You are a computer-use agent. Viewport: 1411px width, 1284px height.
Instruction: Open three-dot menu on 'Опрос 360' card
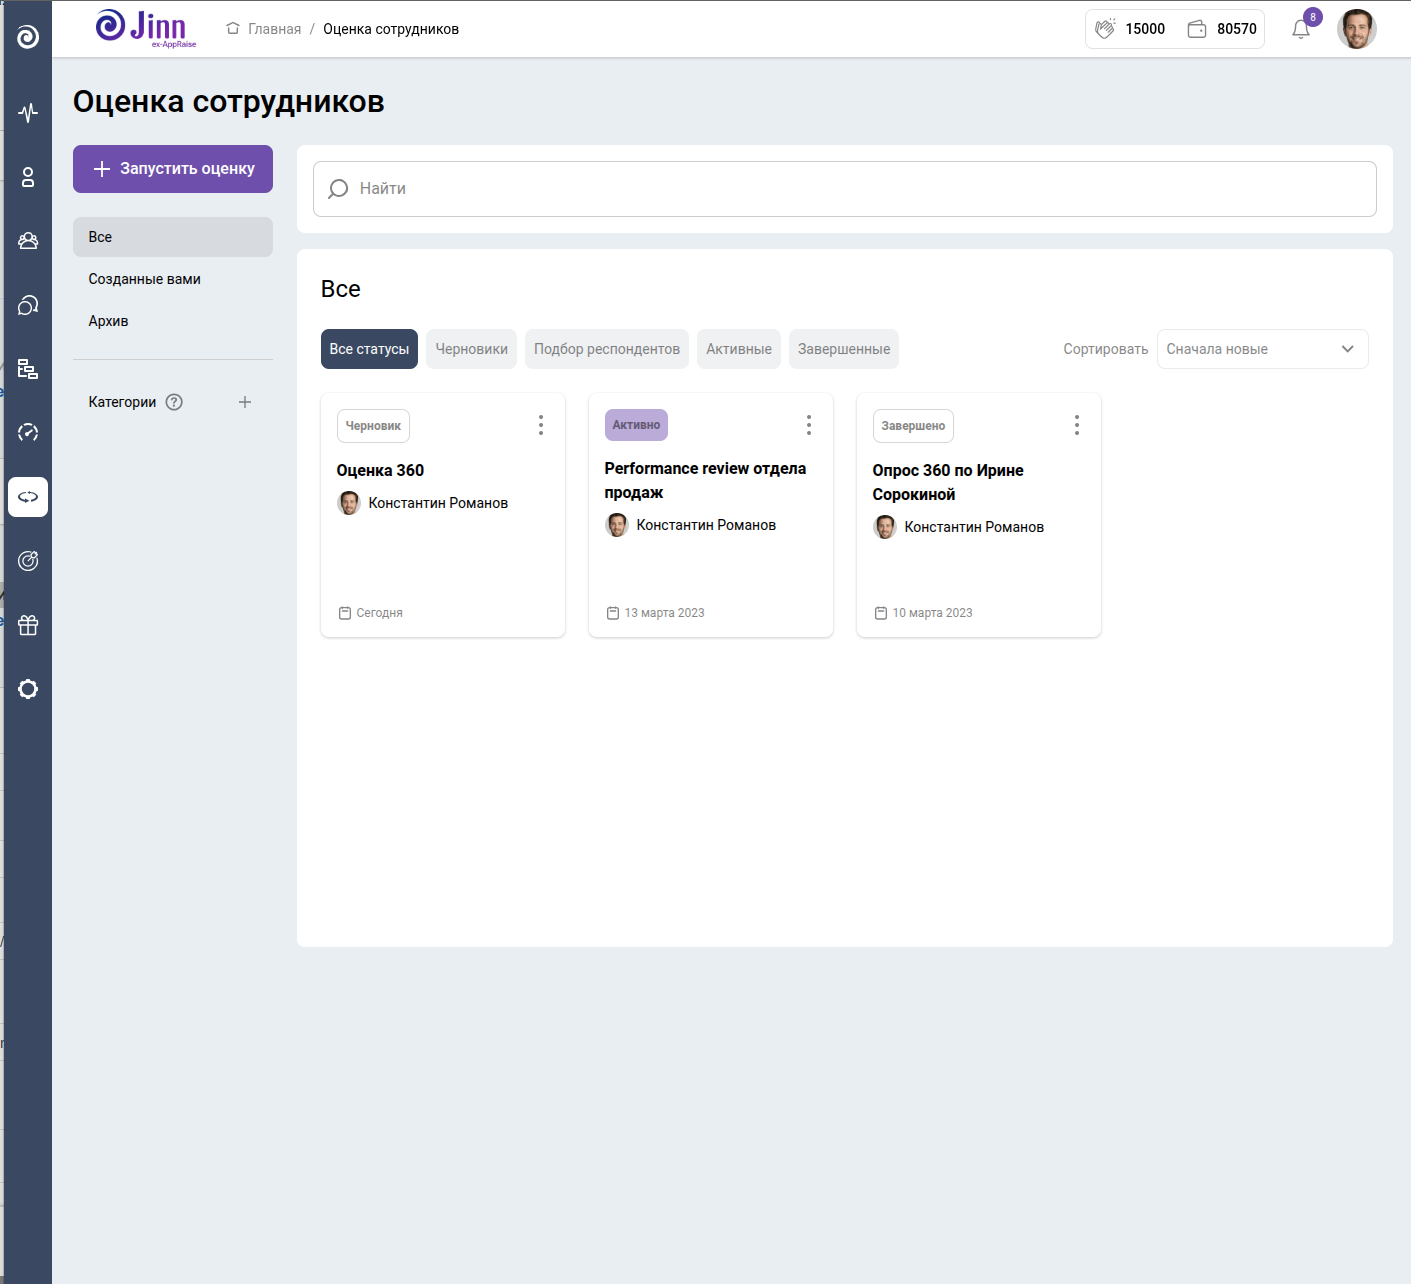[x=1077, y=425]
